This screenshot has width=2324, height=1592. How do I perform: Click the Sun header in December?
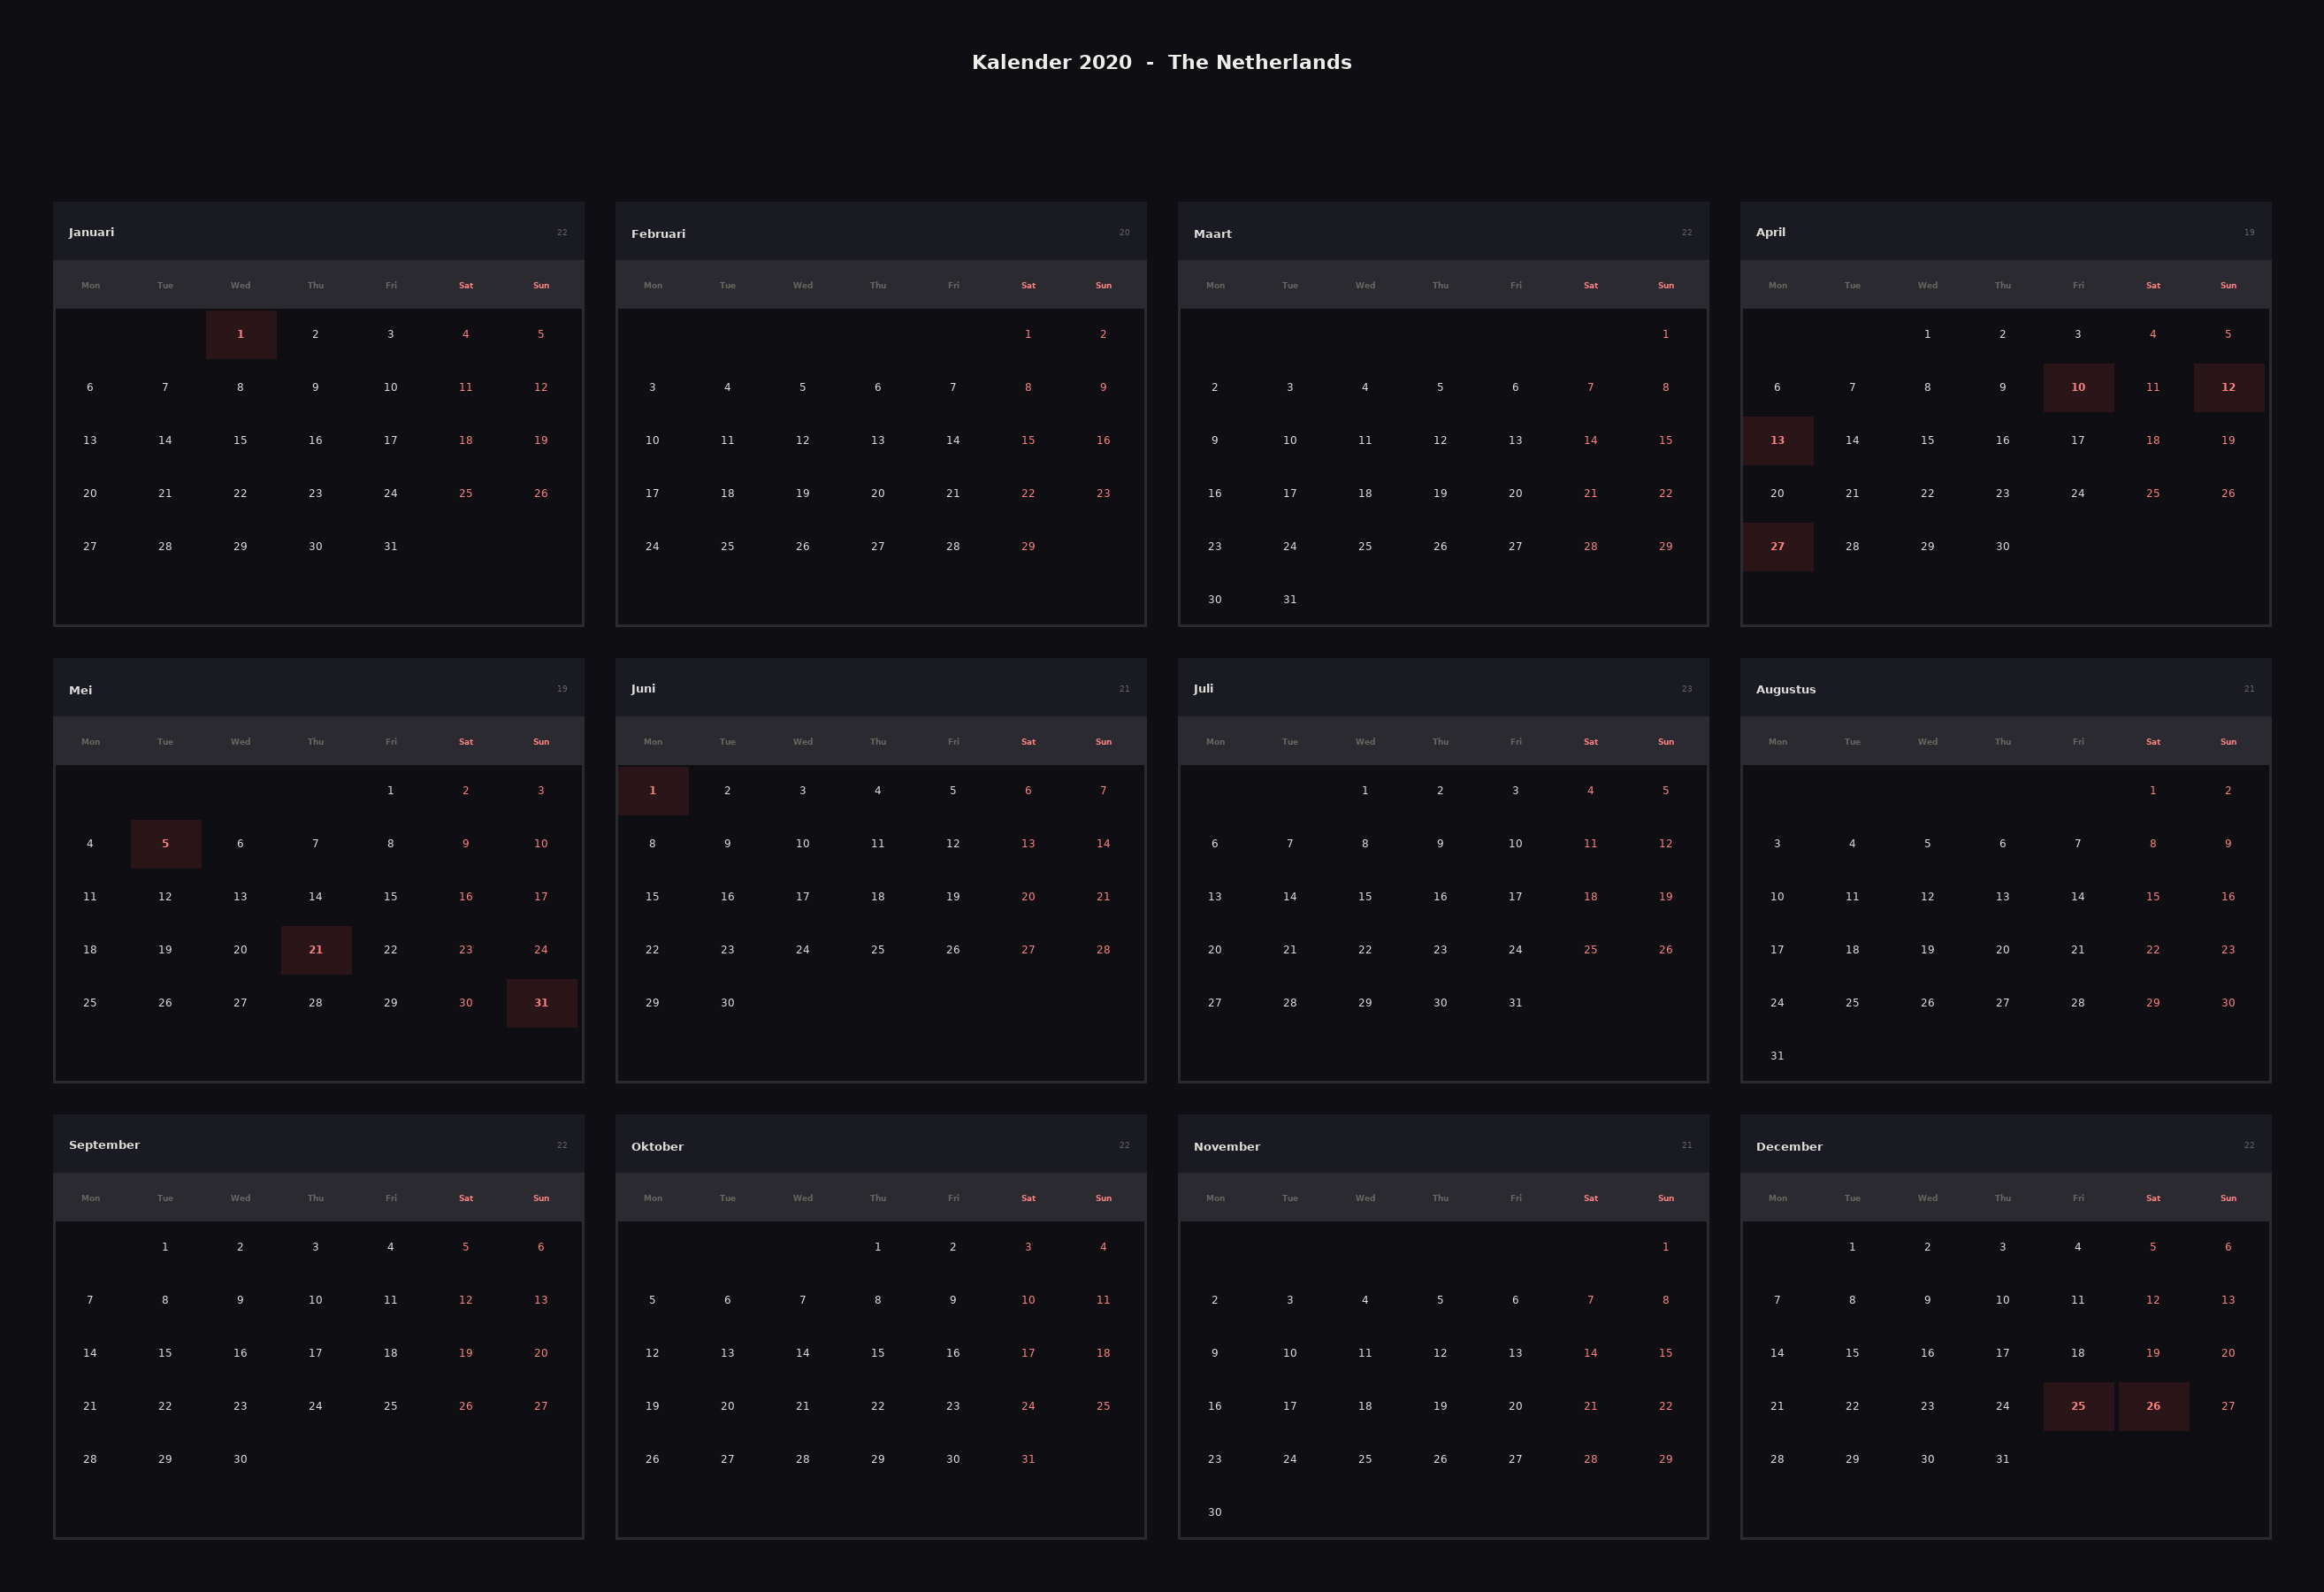[2228, 1198]
